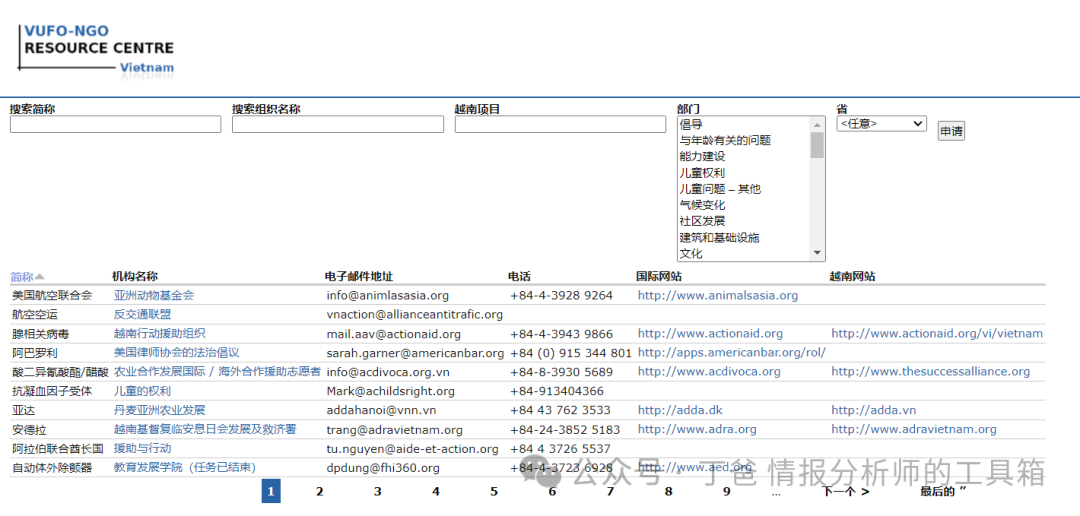Go to page 4 of results
Screen dimensions: 1080x516
click(436, 492)
